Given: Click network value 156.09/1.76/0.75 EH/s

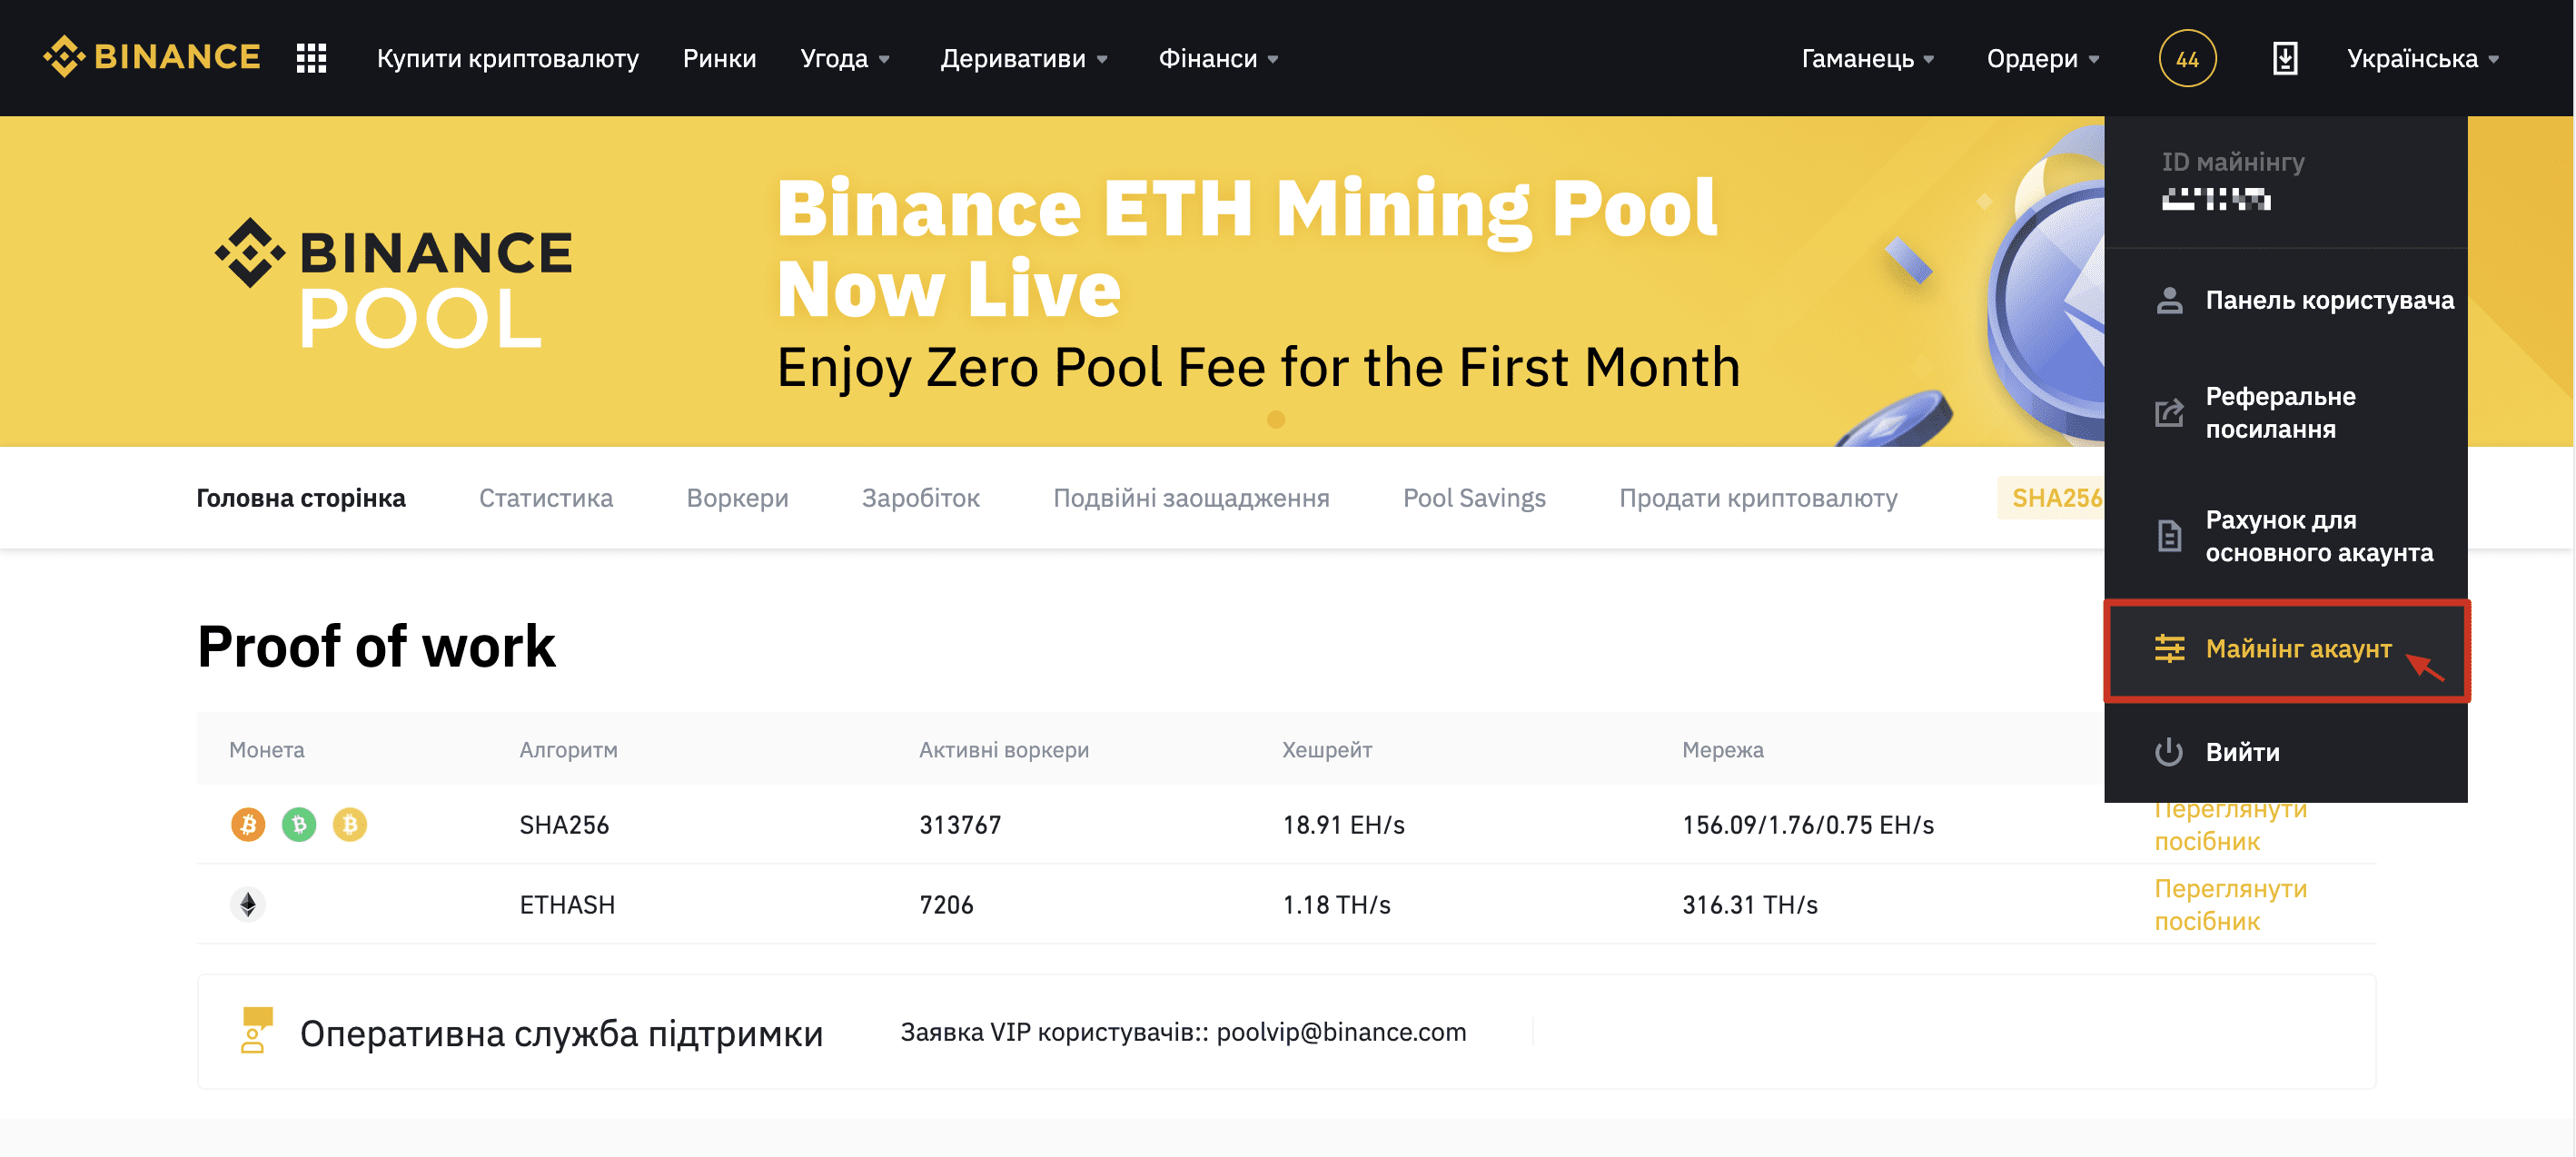Looking at the screenshot, I should [x=1807, y=824].
